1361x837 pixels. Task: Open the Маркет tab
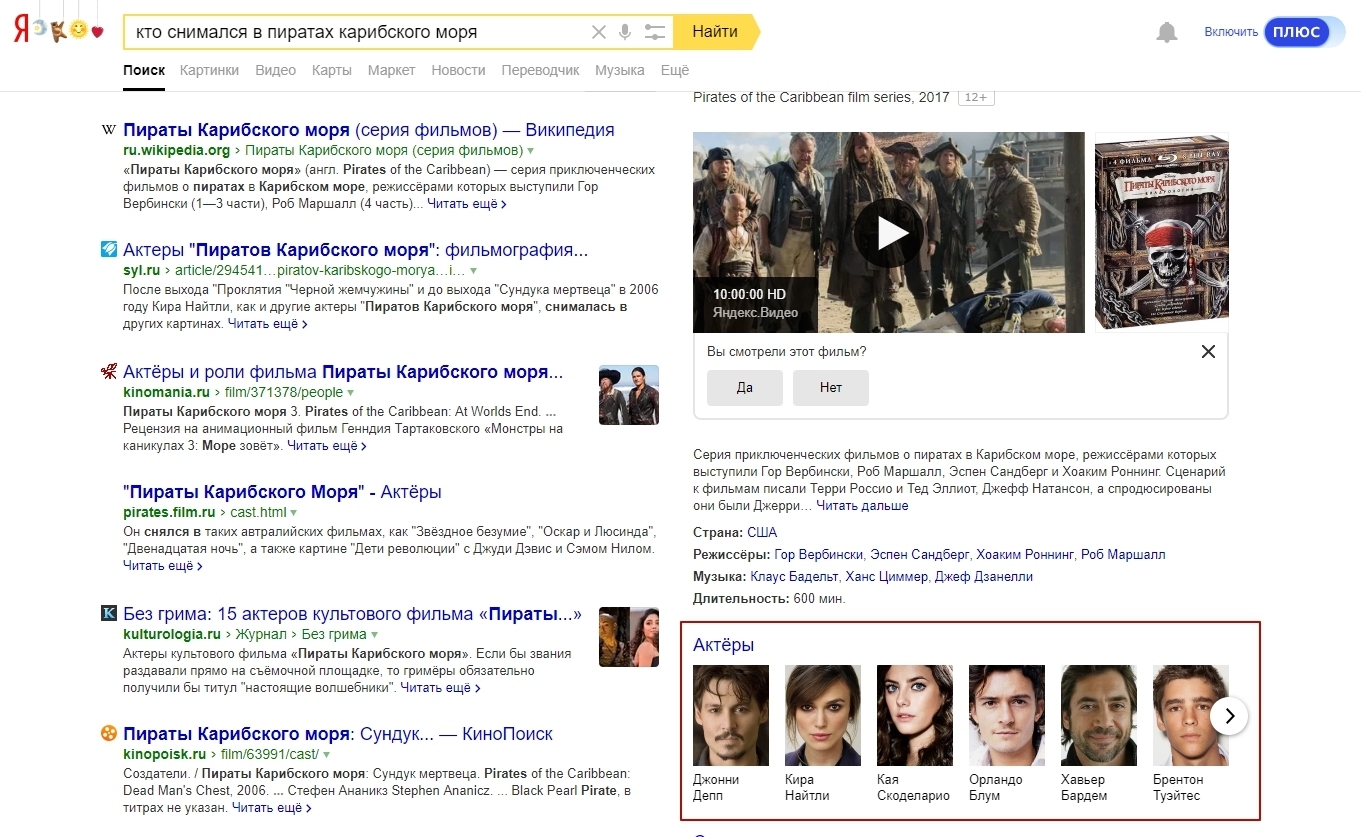click(x=391, y=71)
